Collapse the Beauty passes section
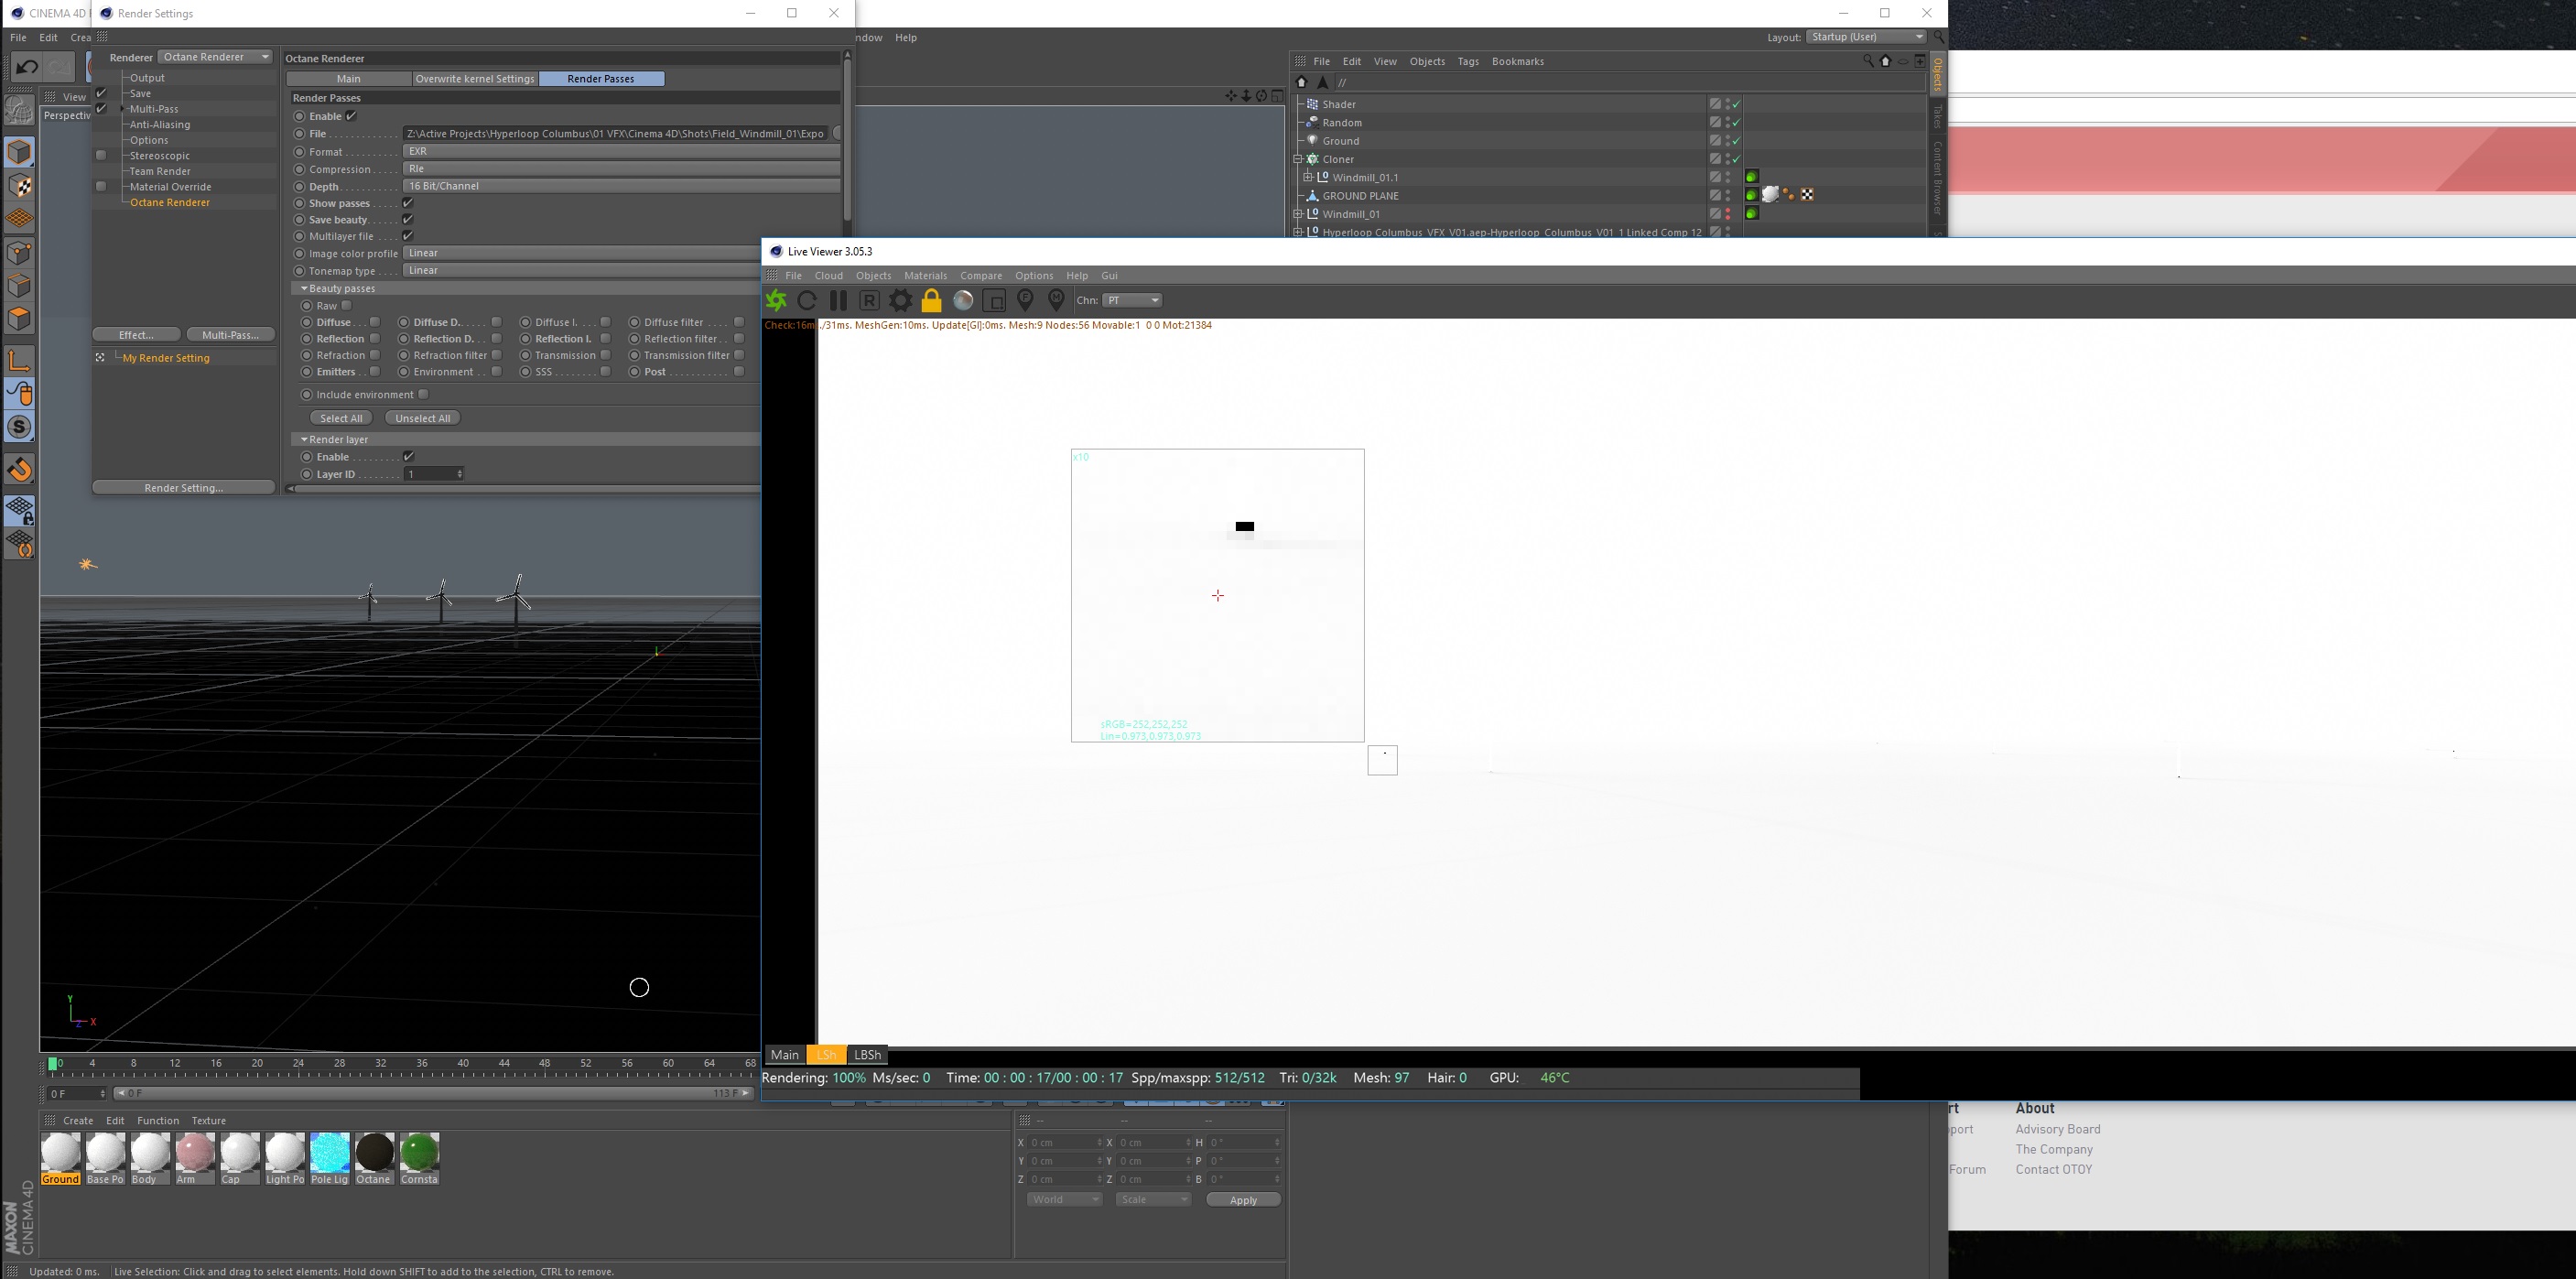Viewport: 2576px width, 1279px height. (x=304, y=288)
